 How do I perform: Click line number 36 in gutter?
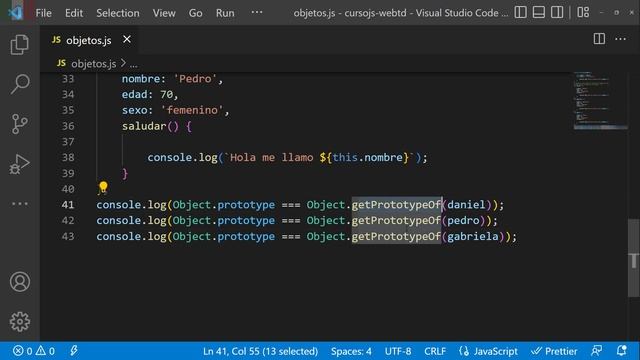coord(68,126)
